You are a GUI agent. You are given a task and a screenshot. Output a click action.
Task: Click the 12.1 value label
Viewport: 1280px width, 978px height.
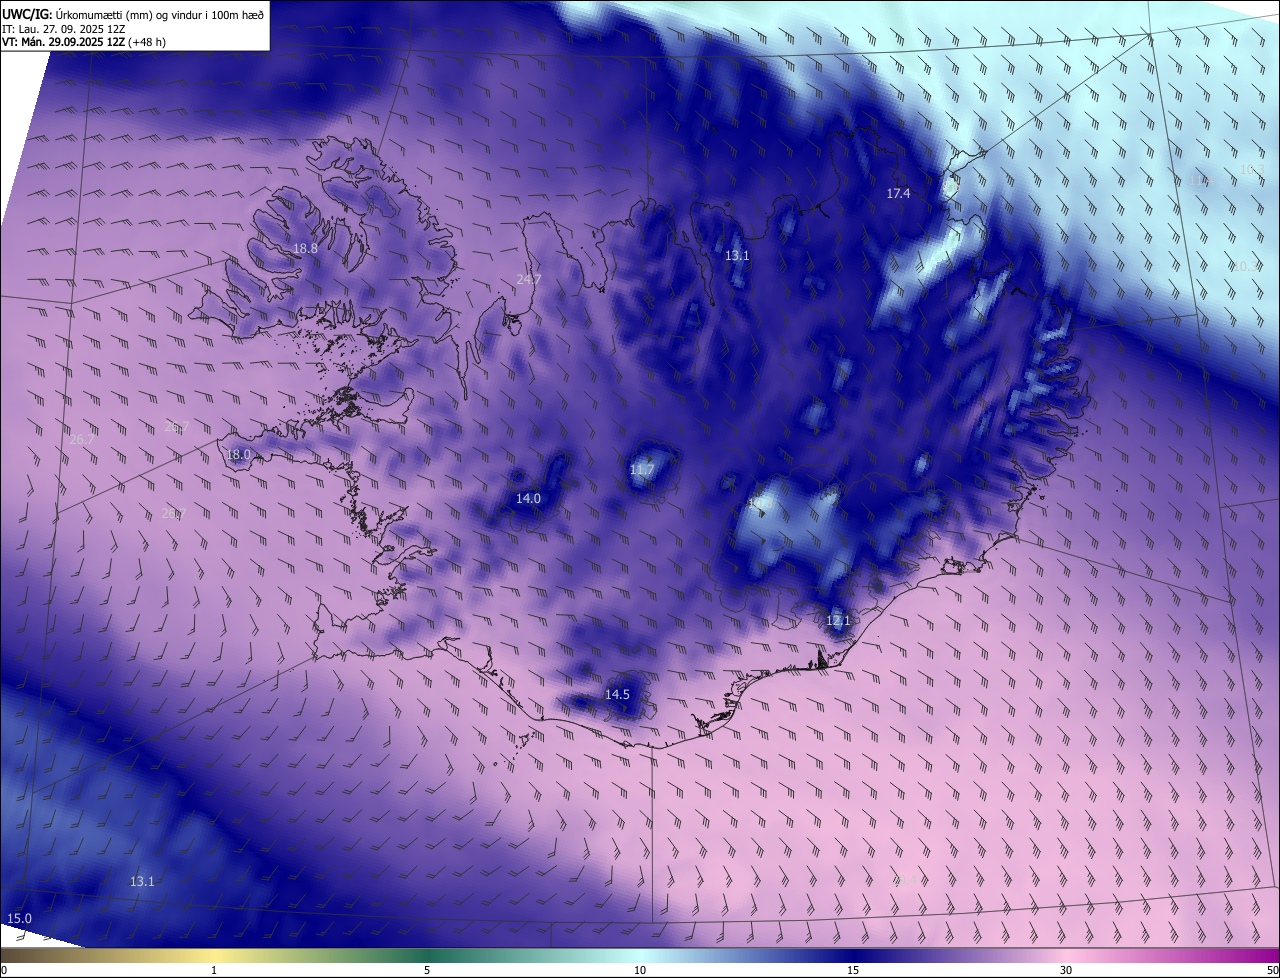tap(838, 620)
